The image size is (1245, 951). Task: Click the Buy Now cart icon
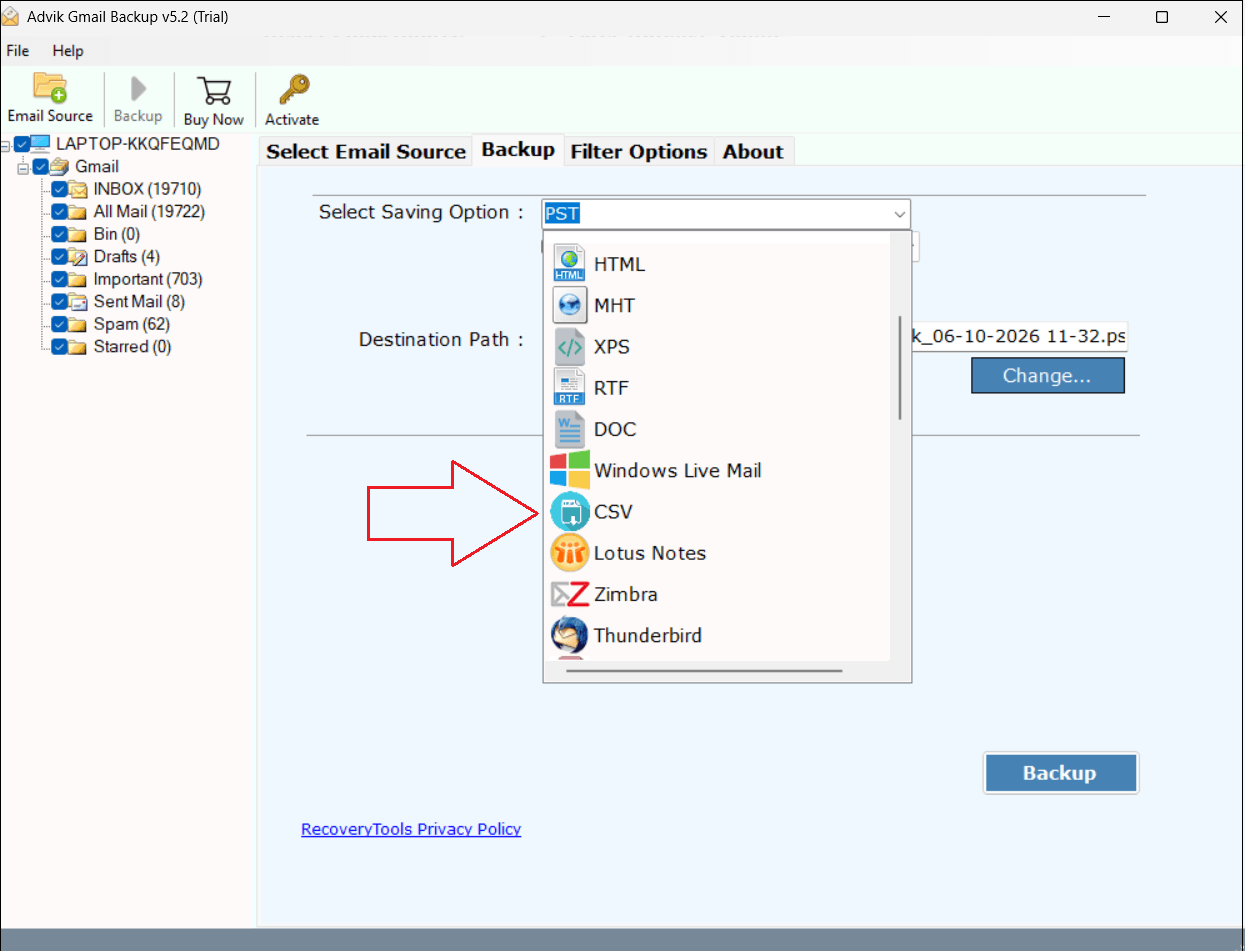pyautogui.click(x=213, y=90)
